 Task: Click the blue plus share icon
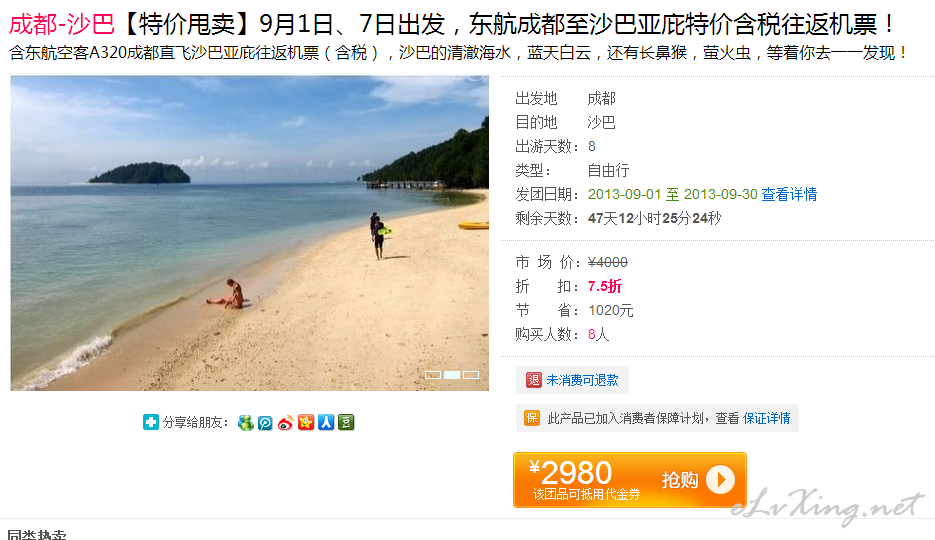pos(151,423)
